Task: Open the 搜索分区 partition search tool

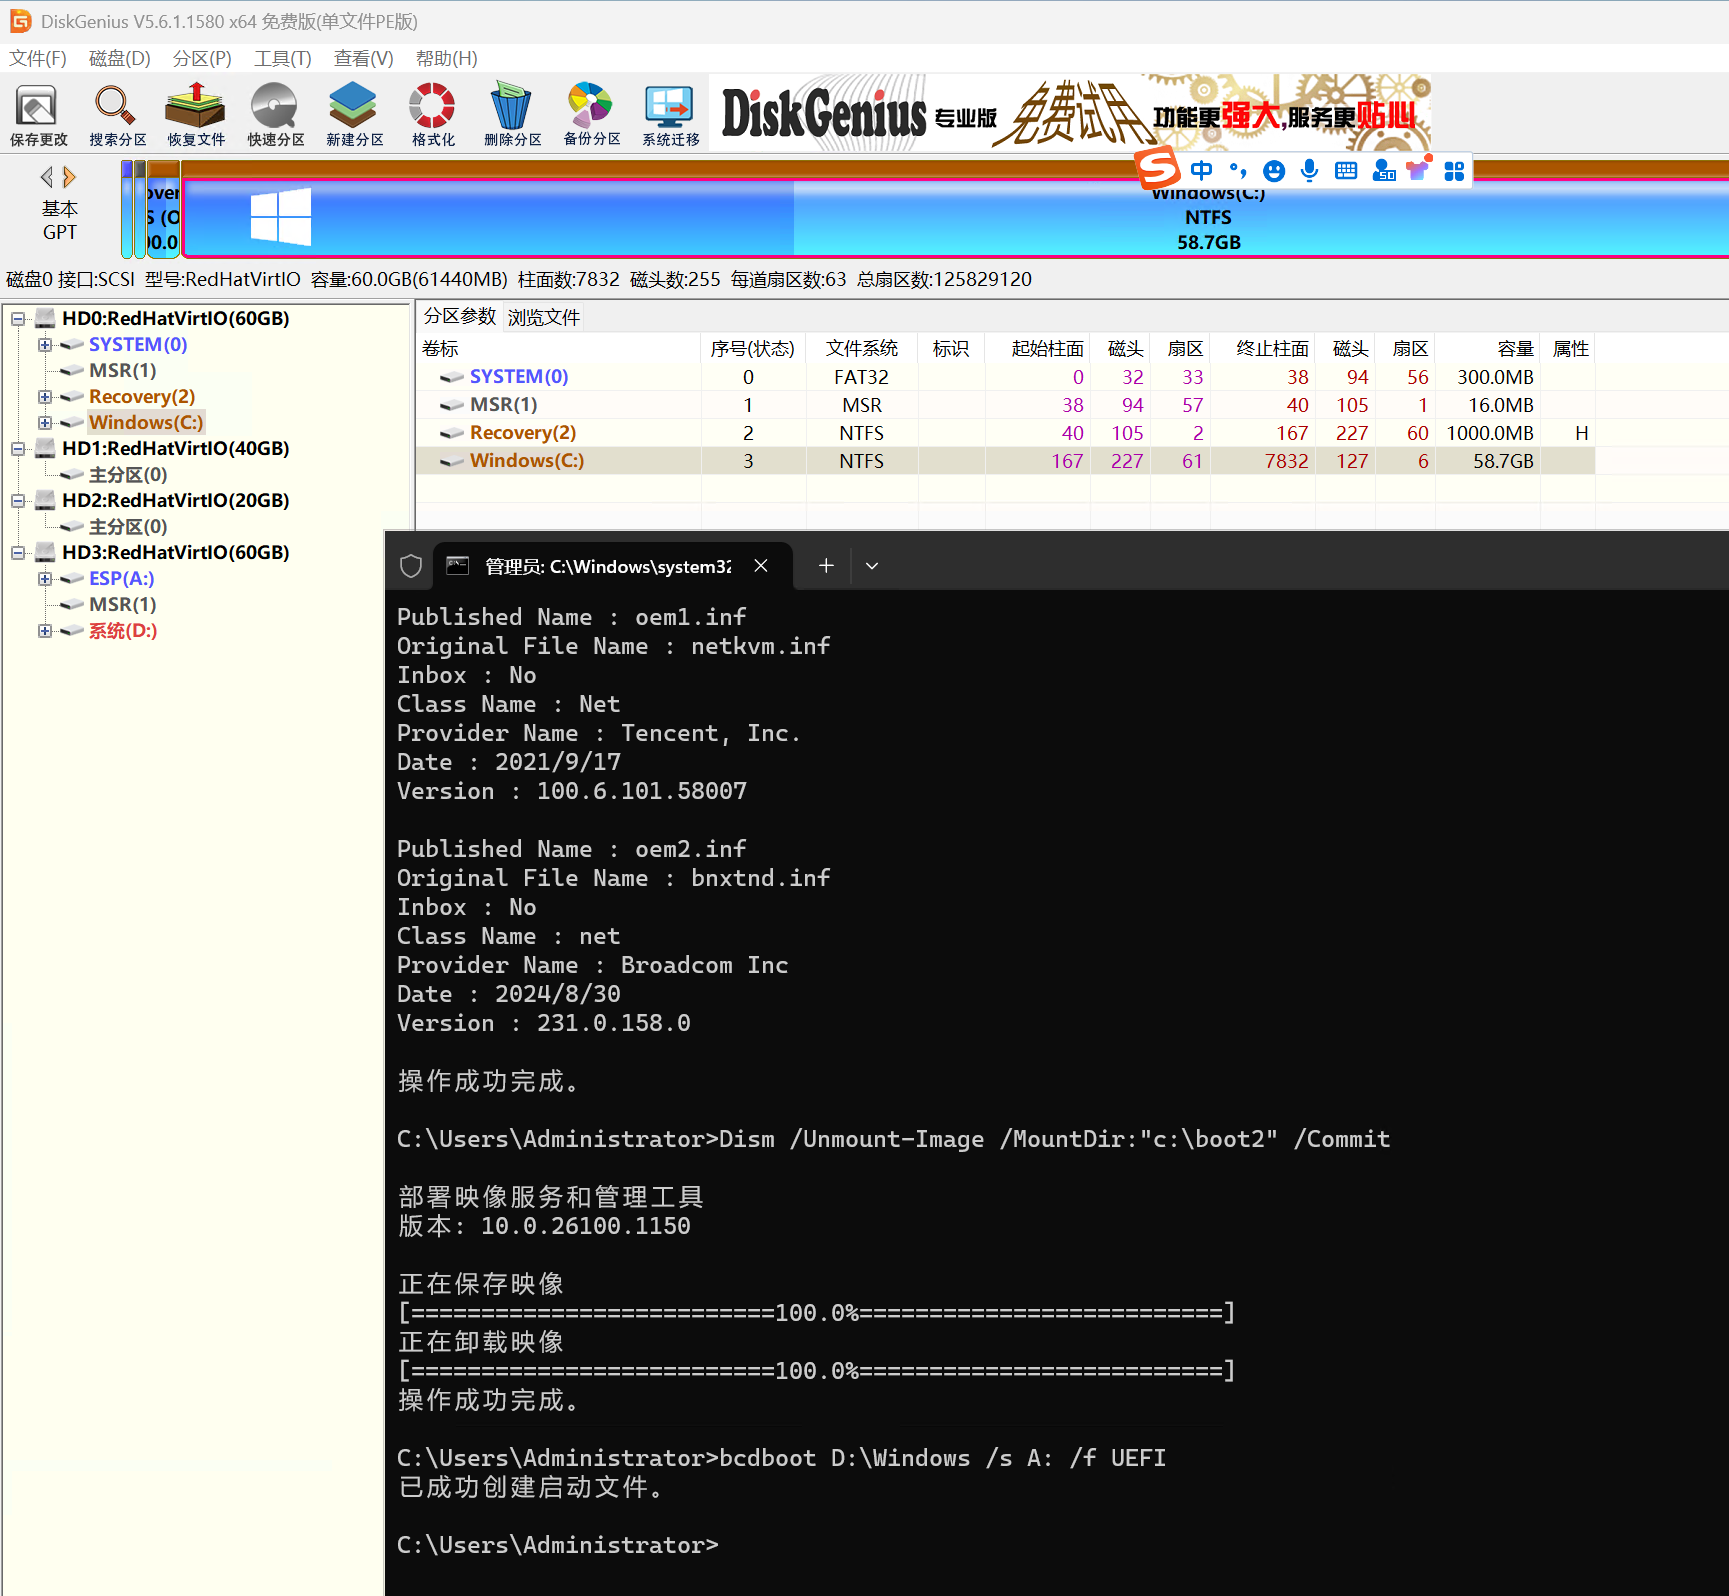Action: coord(117,115)
